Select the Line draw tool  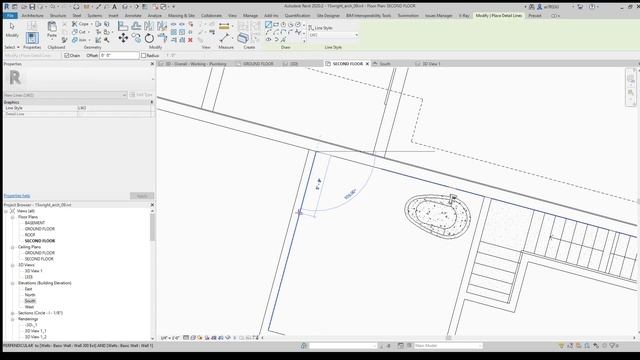point(268,24)
